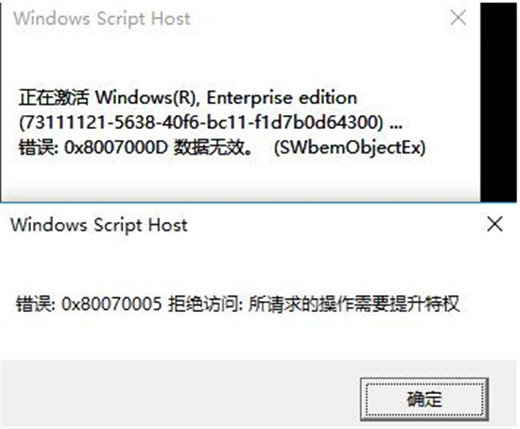
Task: Click 错误 label in the bottom dialog
Action: click(x=36, y=304)
